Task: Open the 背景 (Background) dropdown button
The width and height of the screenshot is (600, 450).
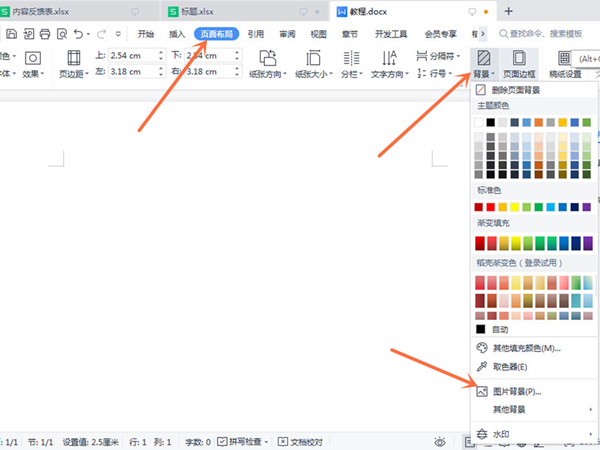Action: [x=483, y=64]
